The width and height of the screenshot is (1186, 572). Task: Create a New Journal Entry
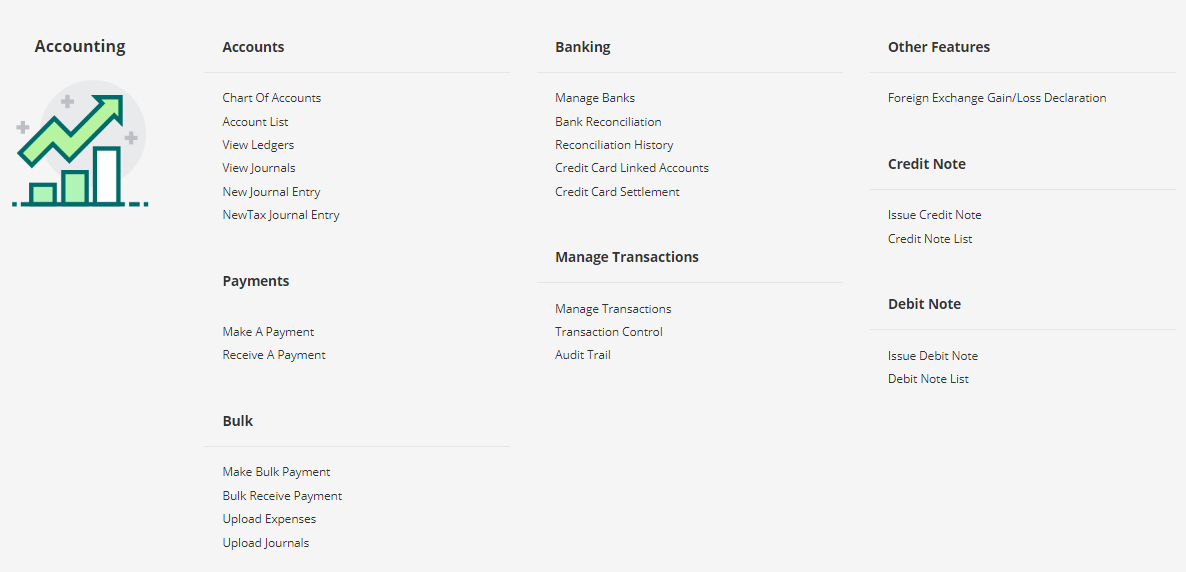coord(271,192)
